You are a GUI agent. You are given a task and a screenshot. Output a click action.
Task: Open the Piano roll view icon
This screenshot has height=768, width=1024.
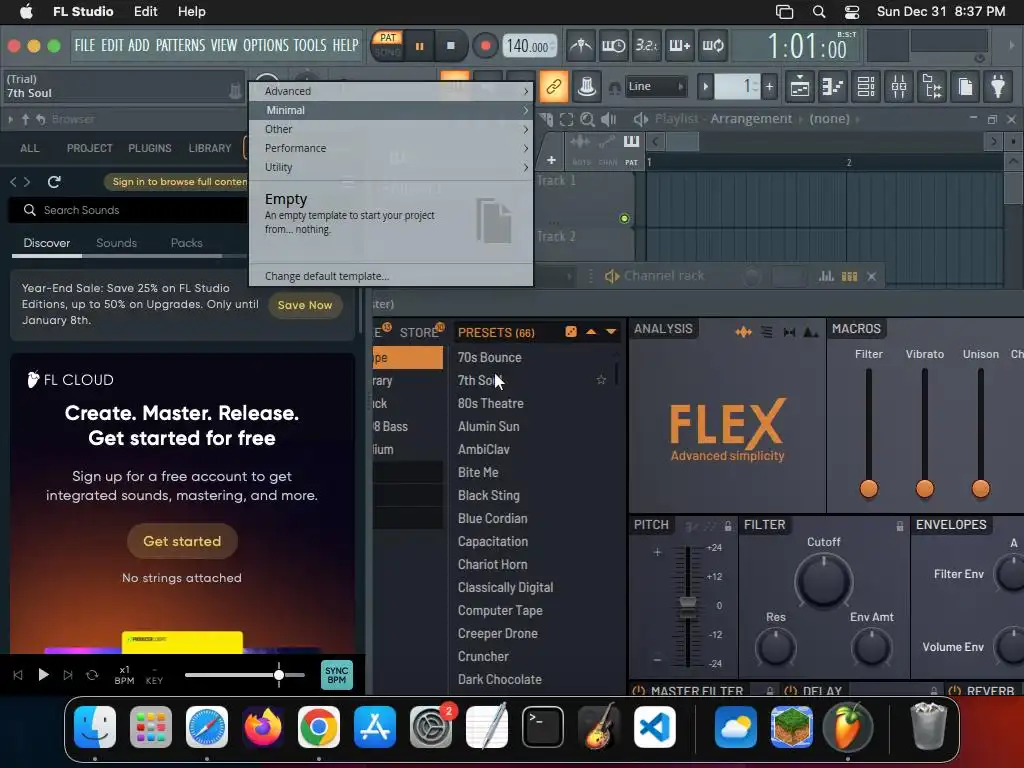click(833, 86)
